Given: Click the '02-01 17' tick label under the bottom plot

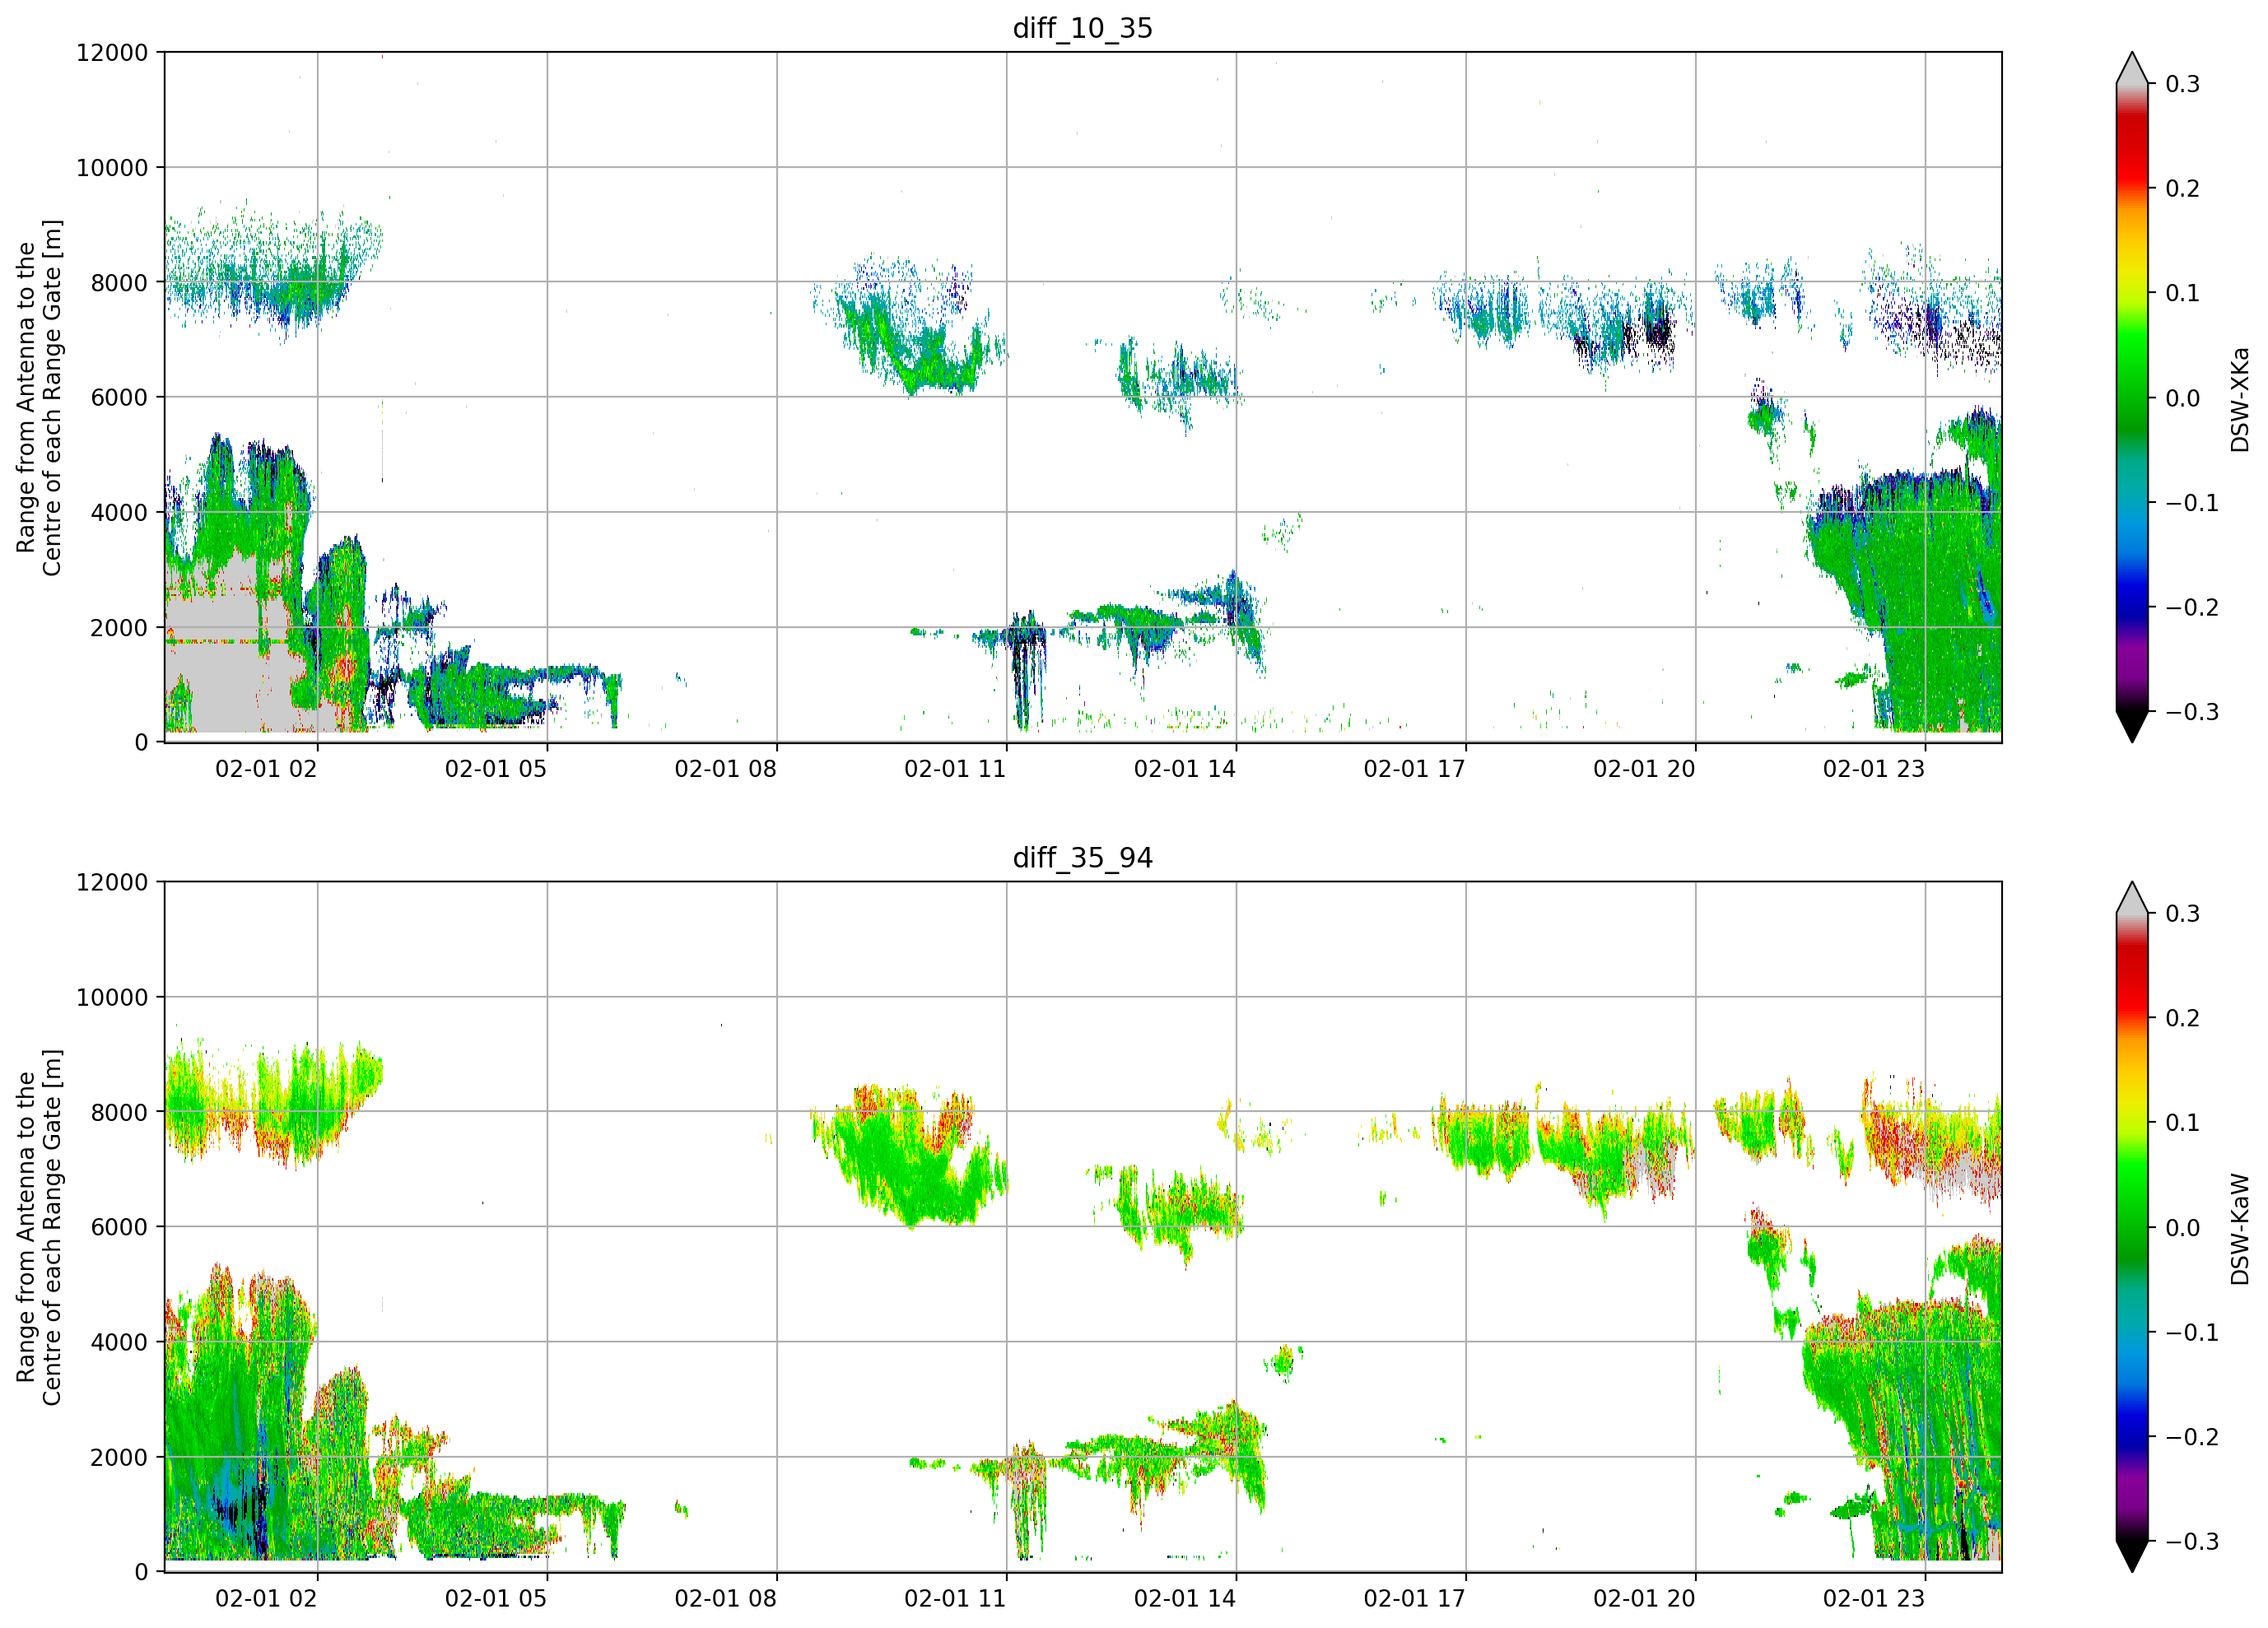Looking at the screenshot, I should click(x=1414, y=1598).
